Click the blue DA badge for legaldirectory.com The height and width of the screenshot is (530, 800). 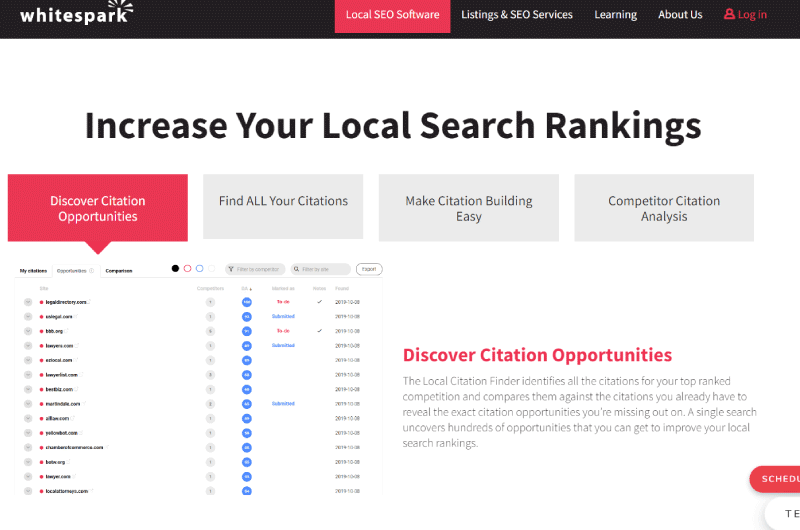246,302
